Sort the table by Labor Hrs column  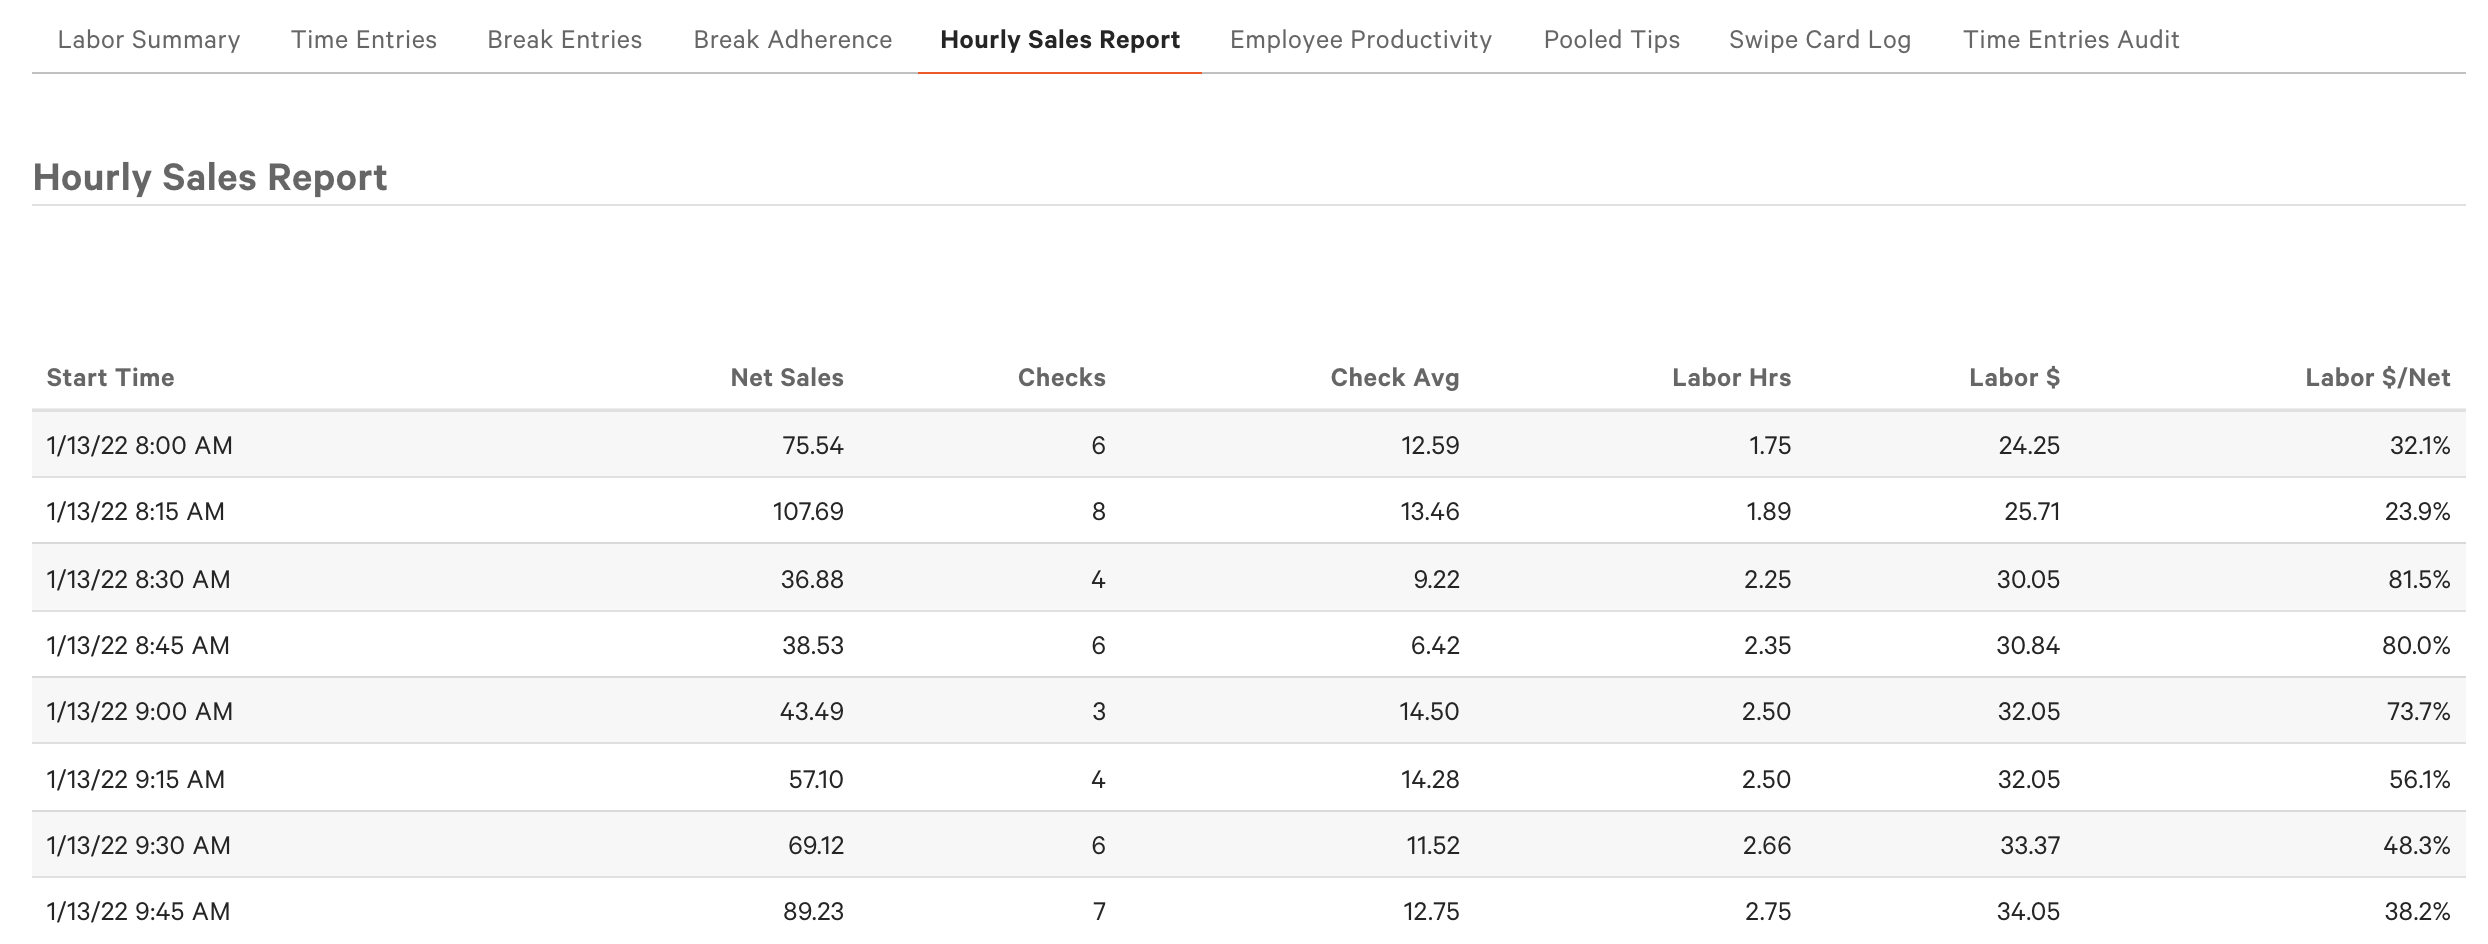(1730, 378)
